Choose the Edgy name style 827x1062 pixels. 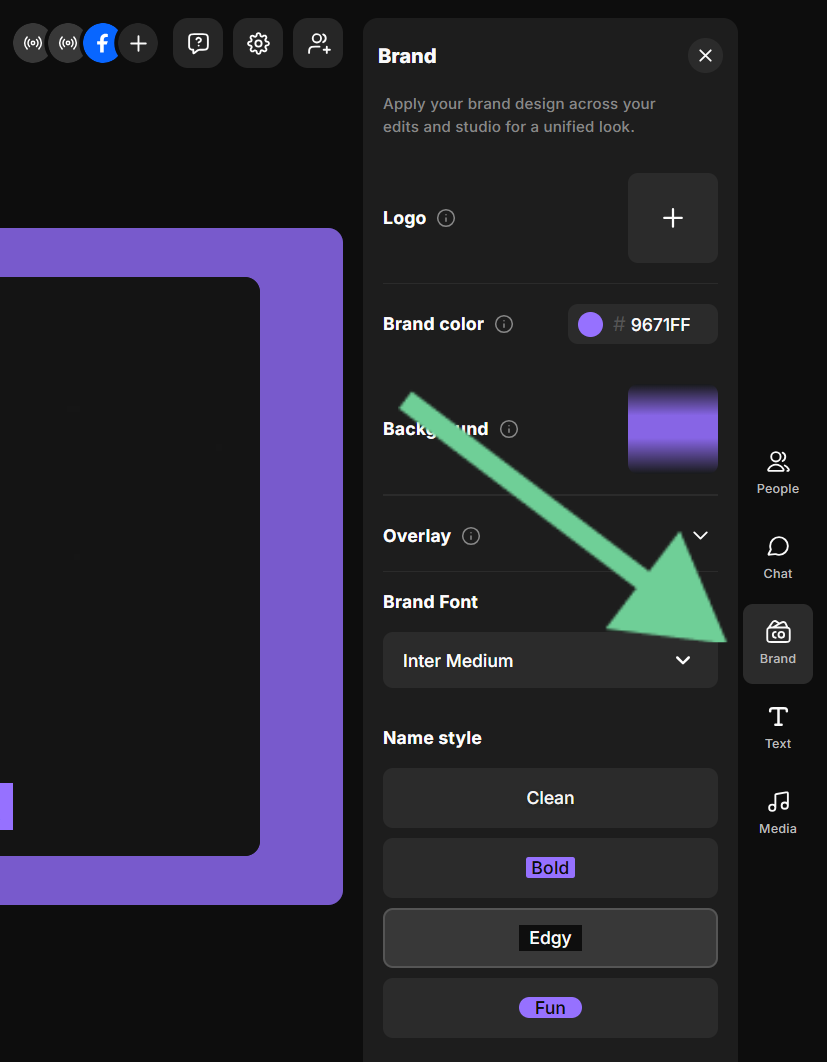[550, 938]
